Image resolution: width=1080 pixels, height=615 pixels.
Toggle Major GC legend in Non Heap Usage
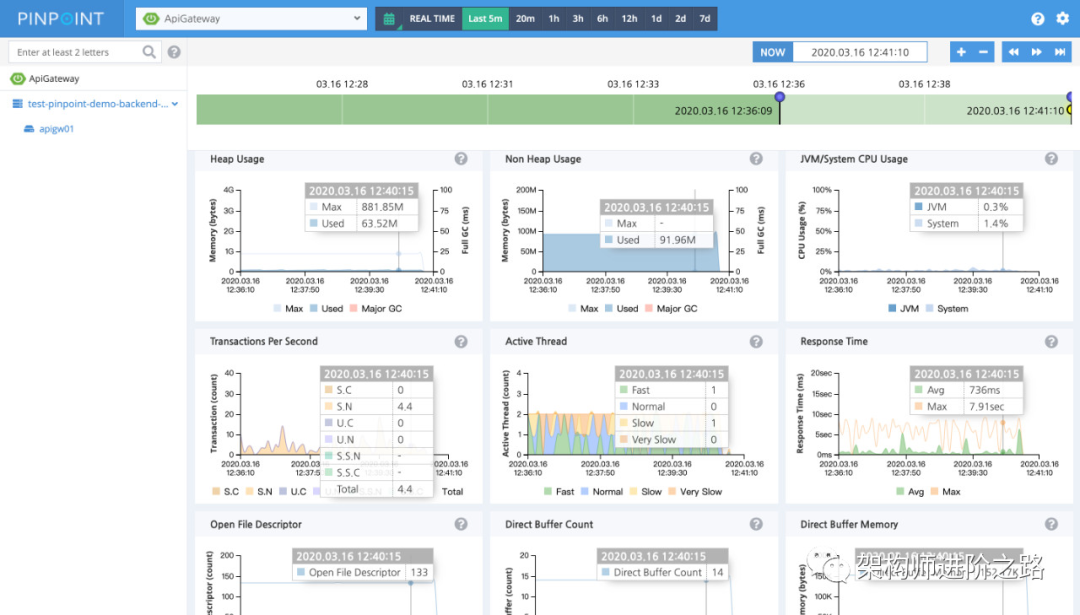(x=671, y=309)
